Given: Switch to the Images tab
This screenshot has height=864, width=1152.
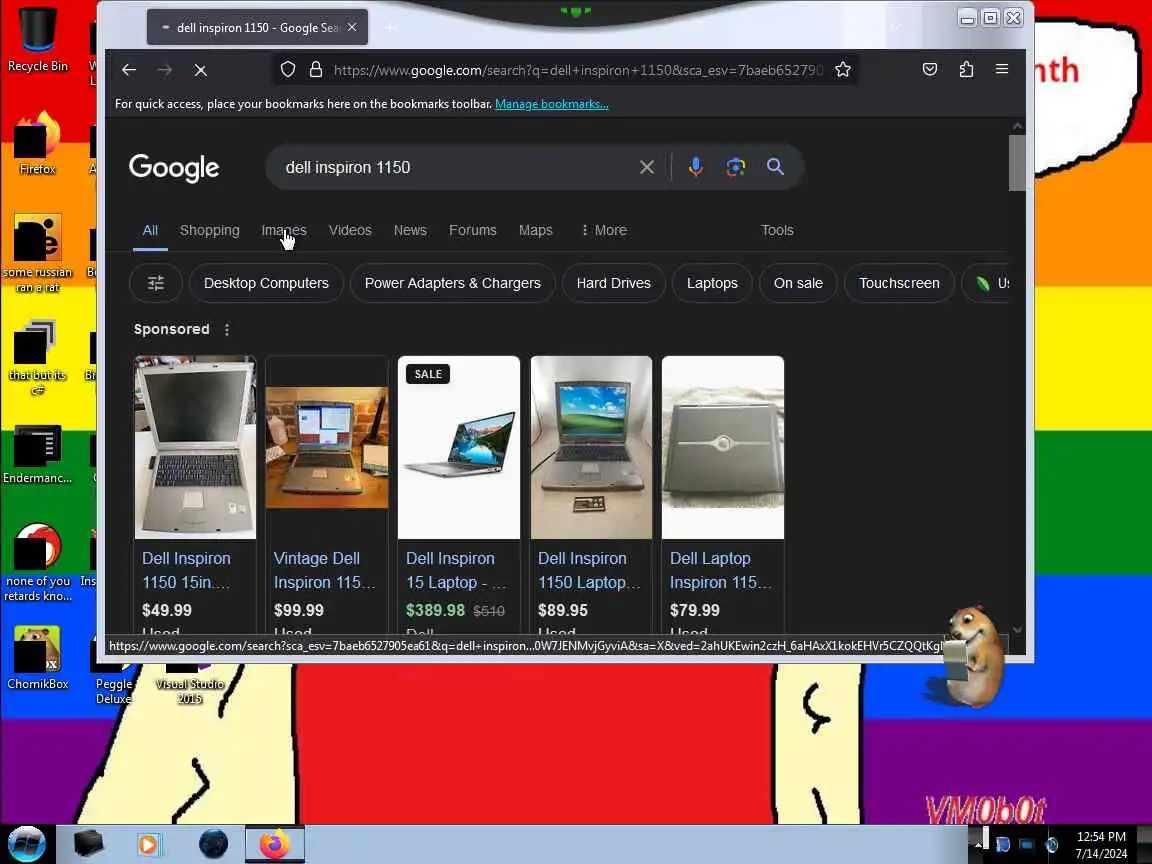Looking at the screenshot, I should (284, 231).
